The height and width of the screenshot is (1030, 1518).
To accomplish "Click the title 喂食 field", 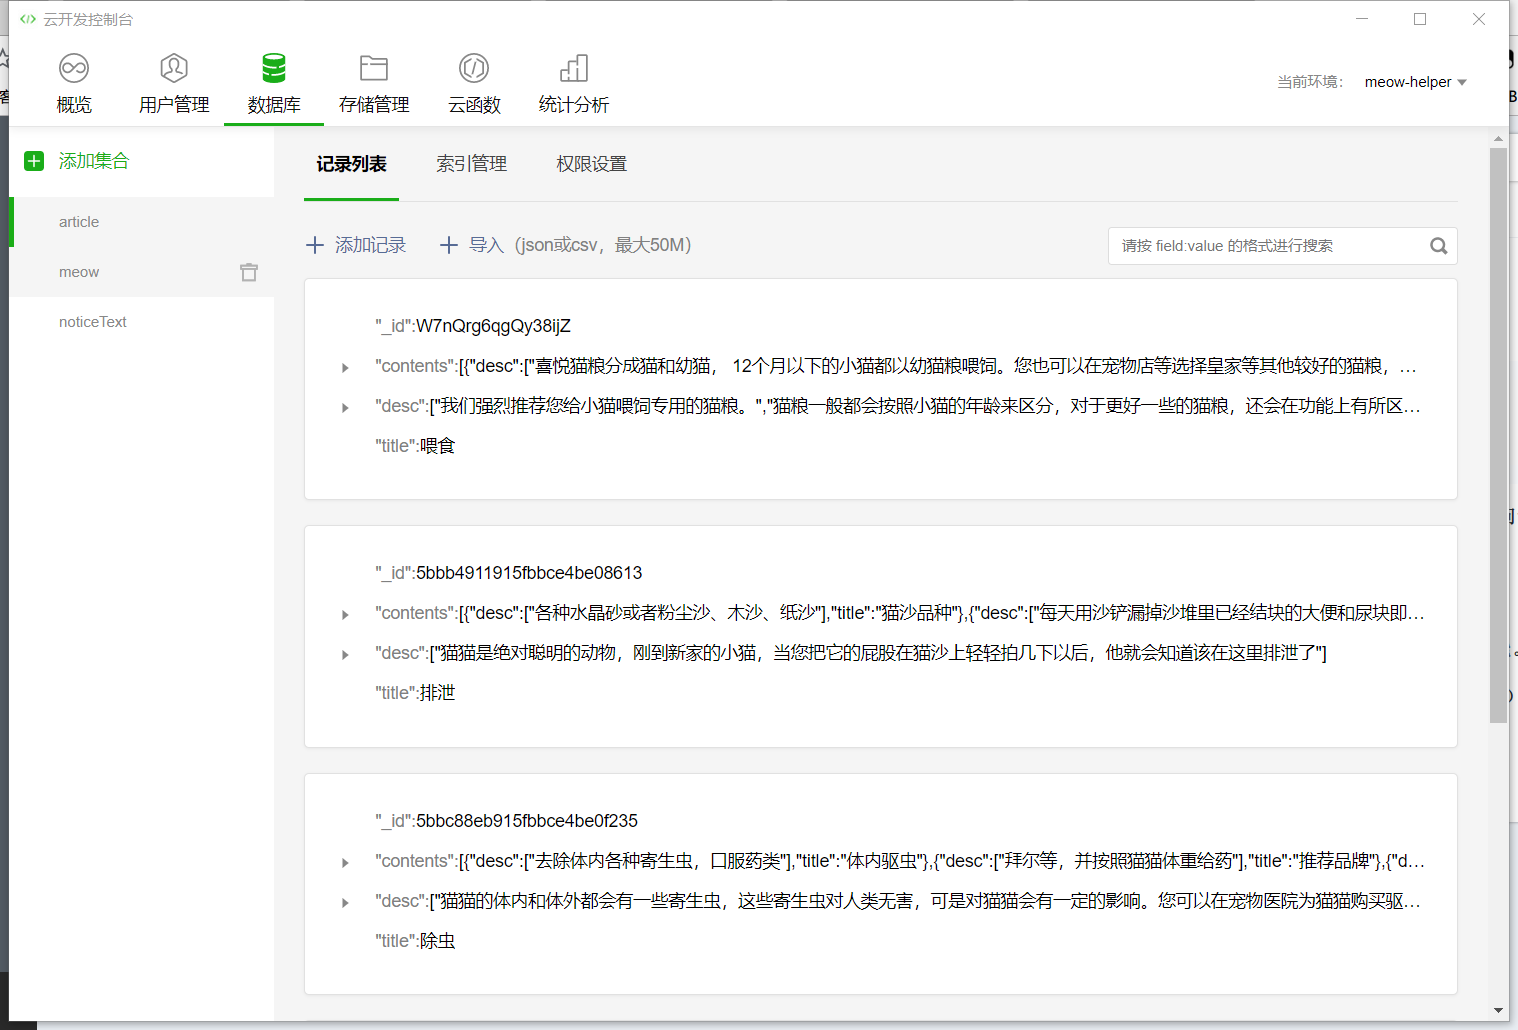I will (415, 446).
